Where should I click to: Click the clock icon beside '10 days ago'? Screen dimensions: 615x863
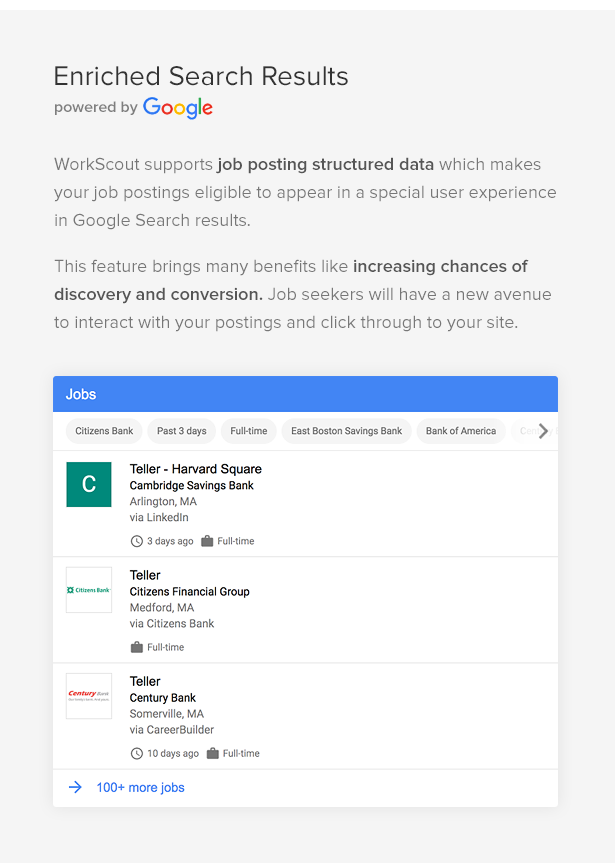[137, 753]
